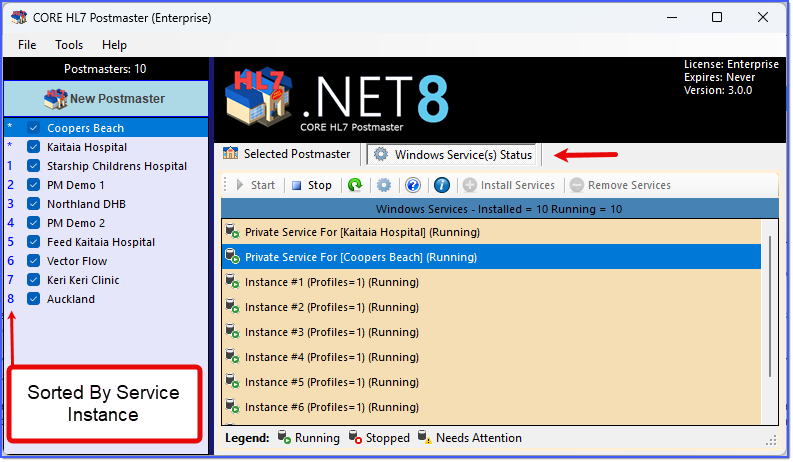This screenshot has height=462, width=793.
Task: Click the Install Services label
Action: tap(517, 185)
